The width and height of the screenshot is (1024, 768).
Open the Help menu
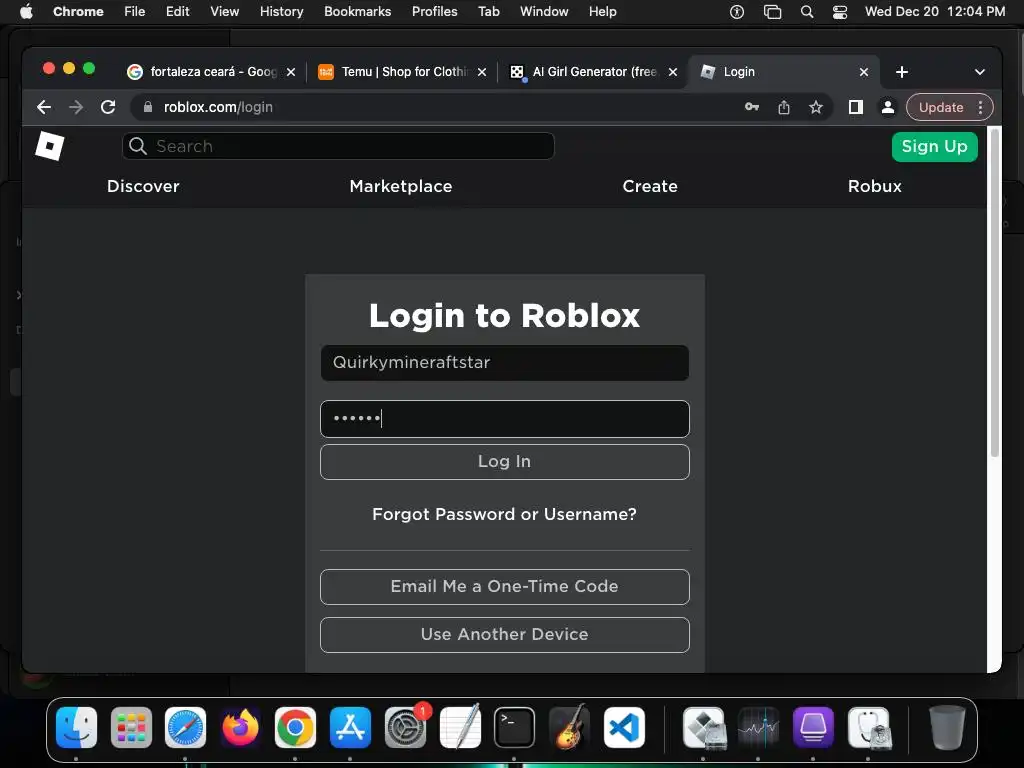[x=602, y=12]
